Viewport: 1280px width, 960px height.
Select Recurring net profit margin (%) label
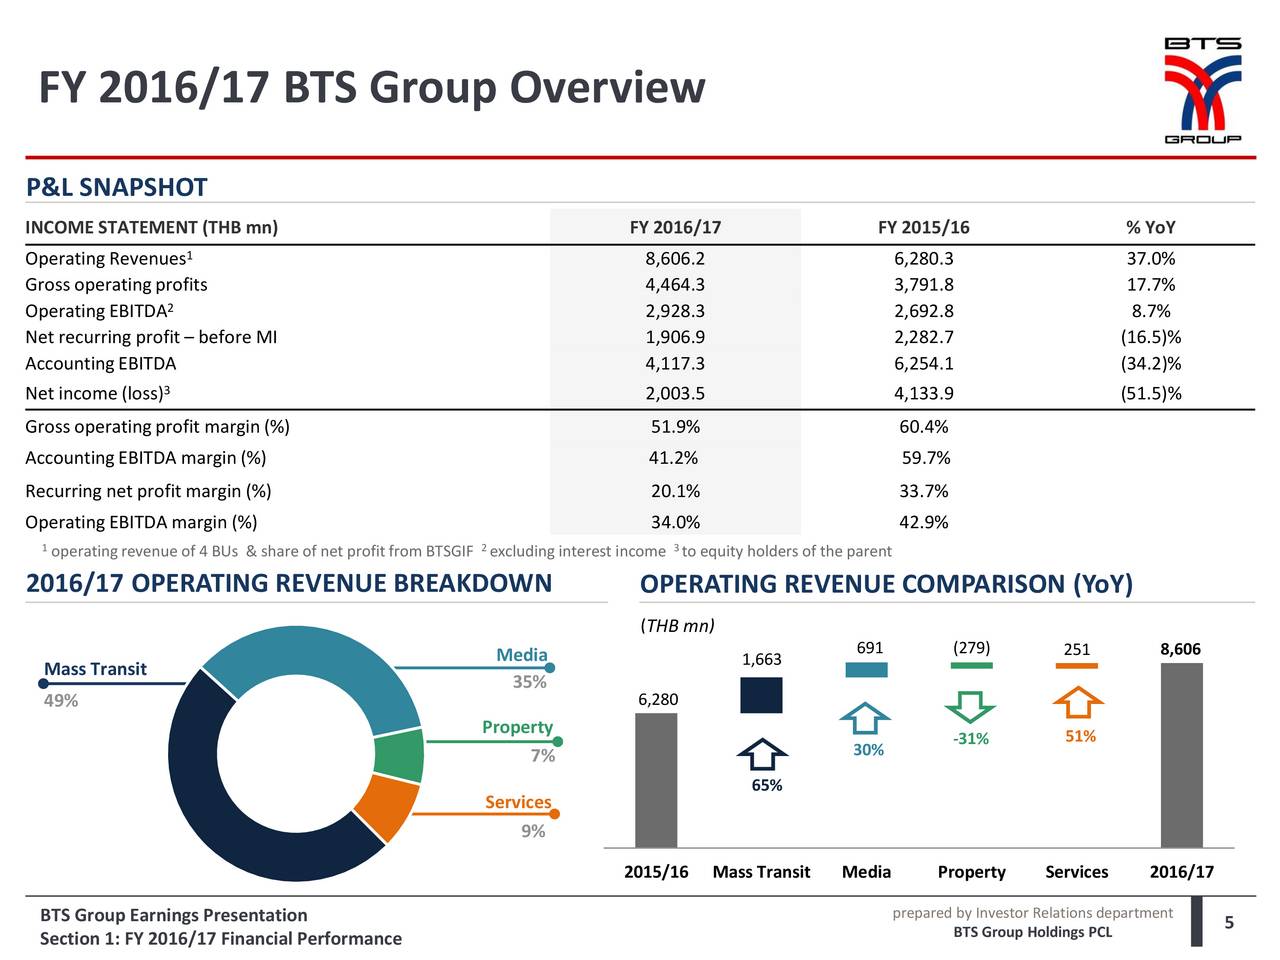[x=148, y=491]
